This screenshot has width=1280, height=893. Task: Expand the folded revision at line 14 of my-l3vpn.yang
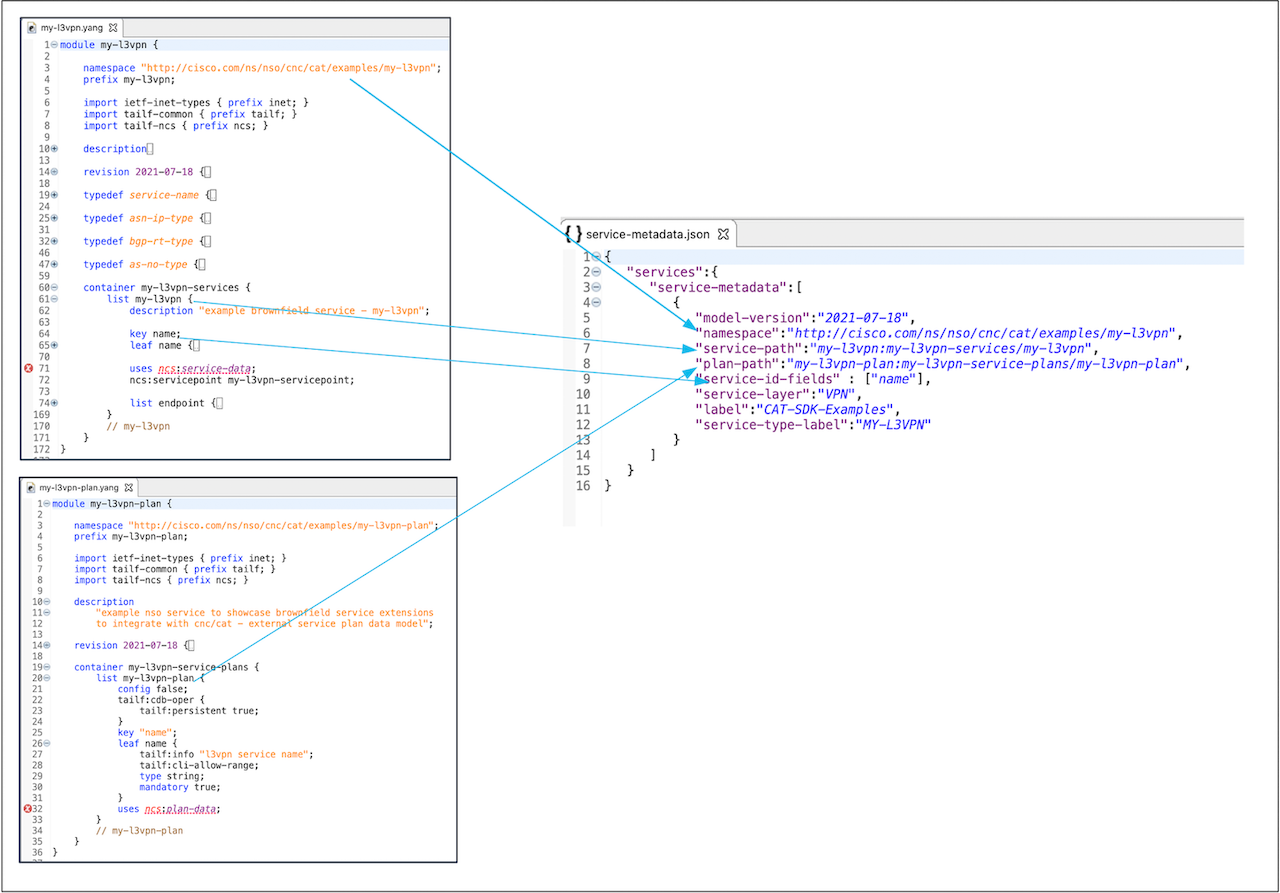pos(54,172)
